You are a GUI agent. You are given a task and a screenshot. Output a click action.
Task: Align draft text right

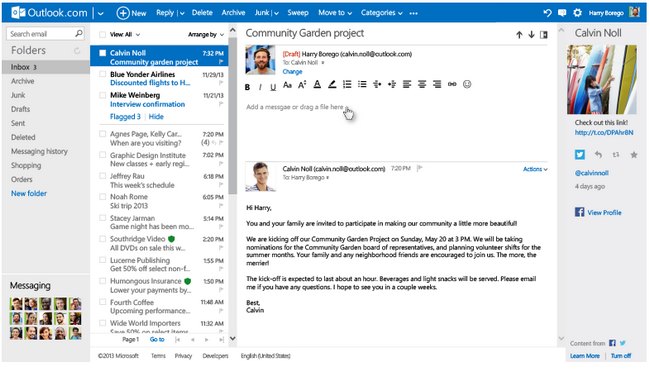point(437,85)
